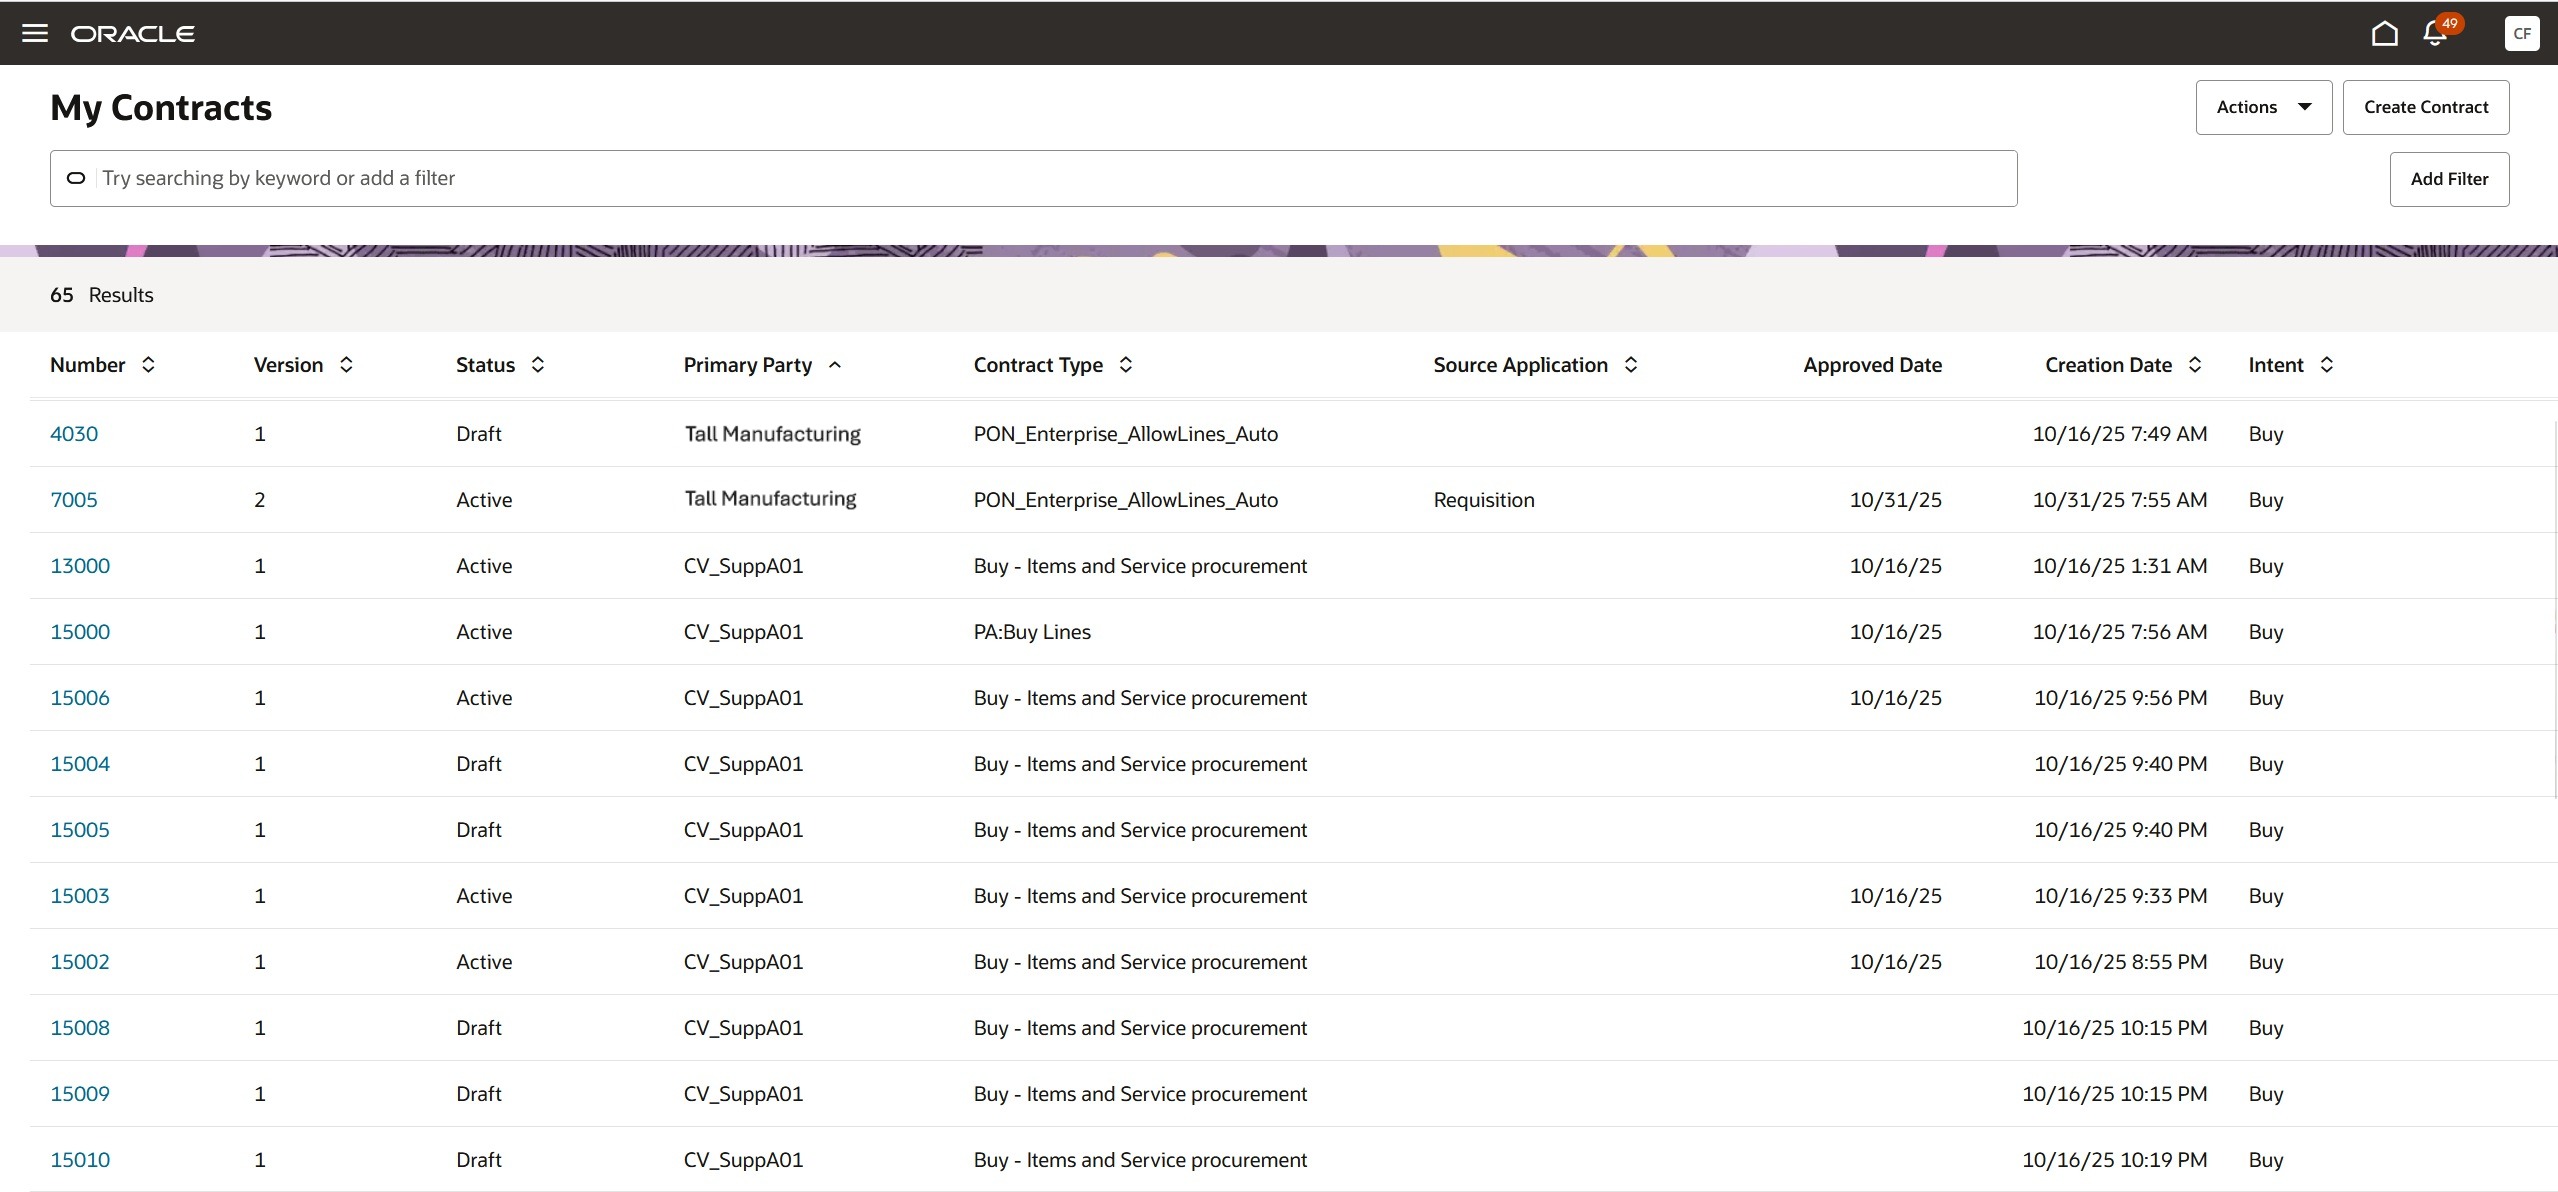The width and height of the screenshot is (2558, 1192).
Task: Toggle Primary Party column sort direction
Action: (834, 365)
